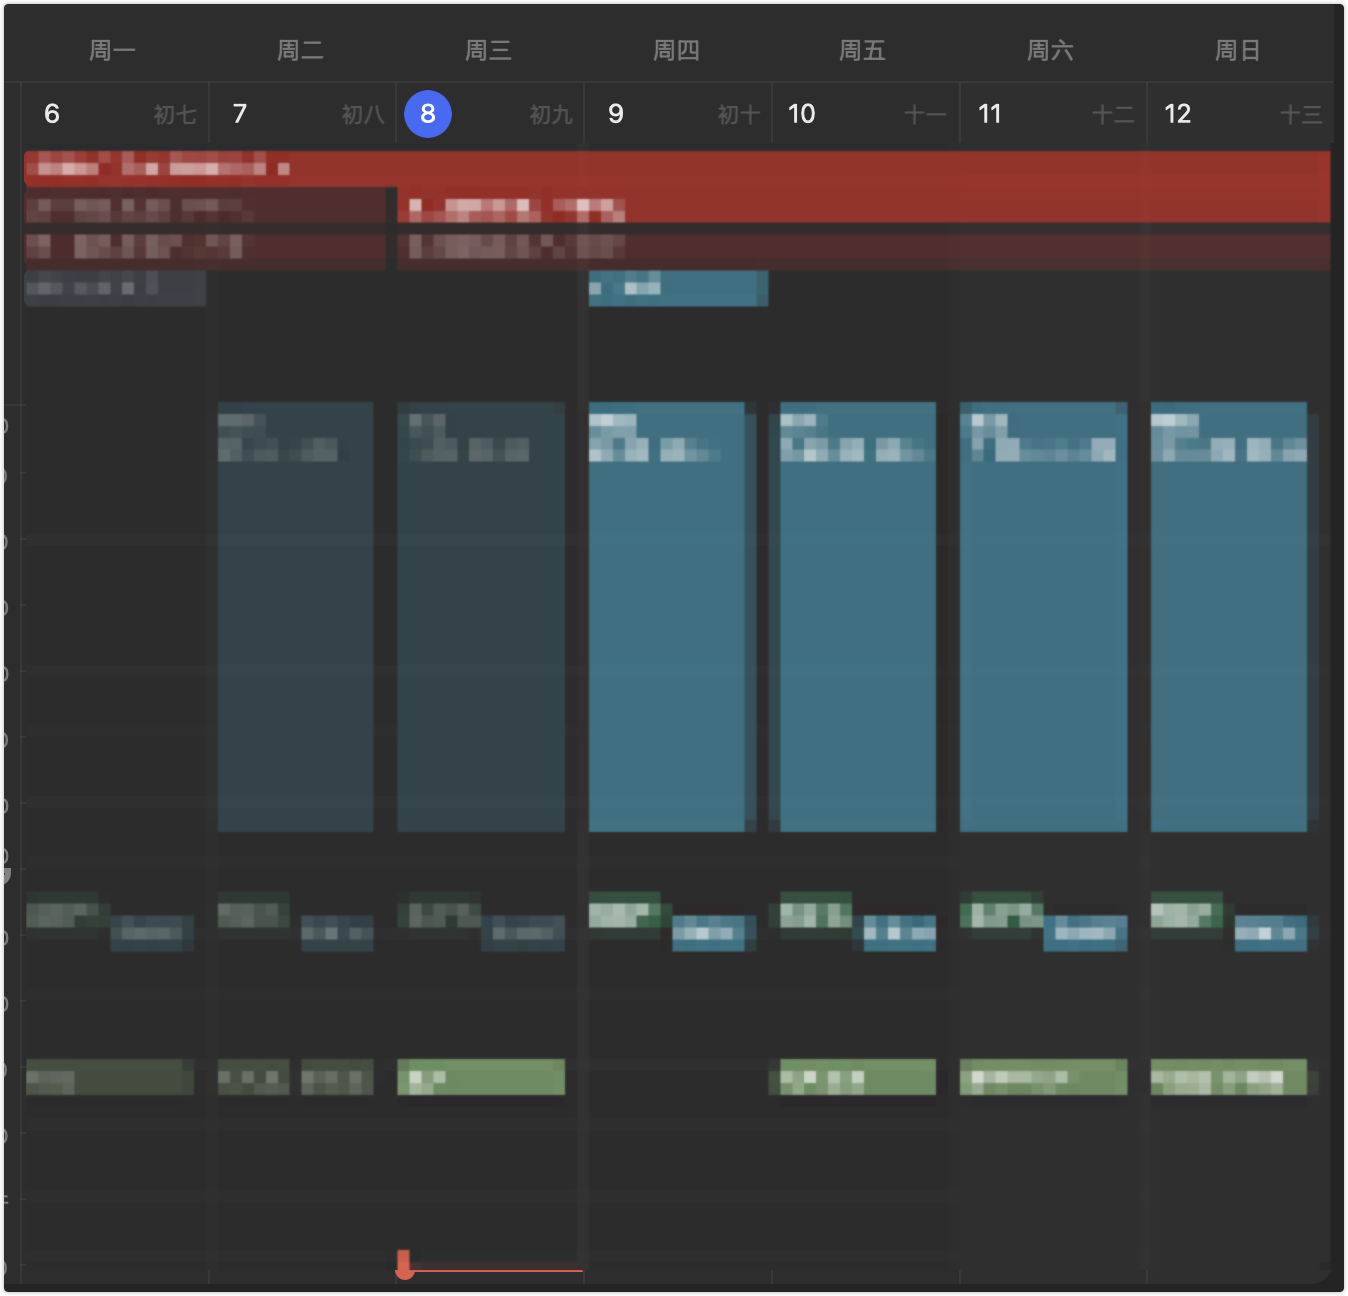Open the large blue event block on Friday
The image size is (1348, 1296).
[x=857, y=616]
